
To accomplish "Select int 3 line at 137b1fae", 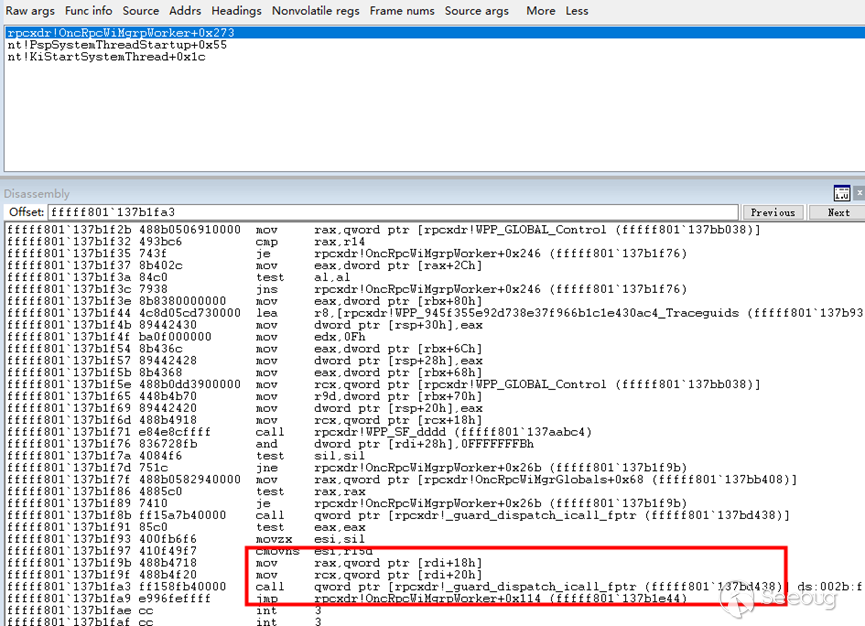I will pos(164,611).
